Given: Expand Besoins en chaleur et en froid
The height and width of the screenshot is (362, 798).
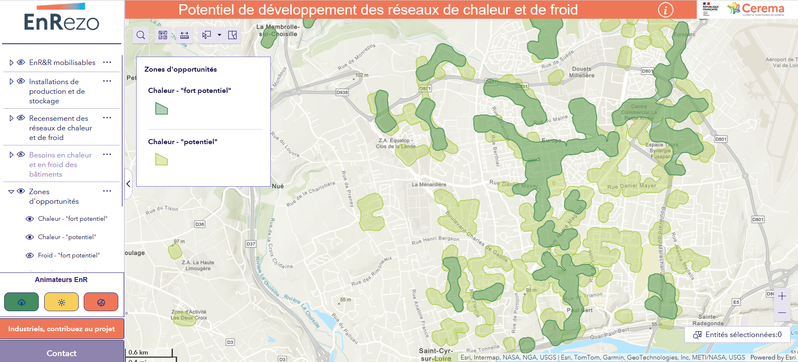Looking at the screenshot, I should pyautogui.click(x=11, y=154).
